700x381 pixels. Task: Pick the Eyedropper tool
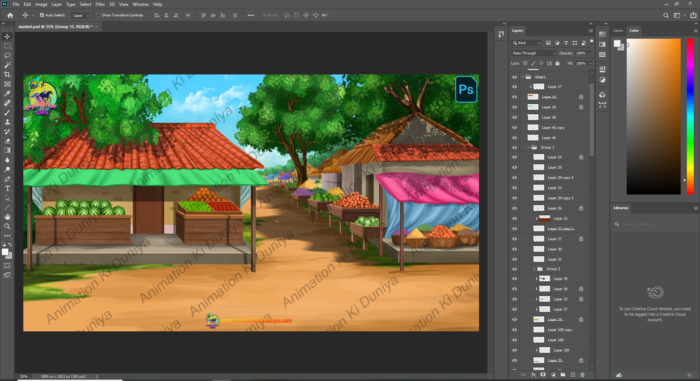[8, 93]
